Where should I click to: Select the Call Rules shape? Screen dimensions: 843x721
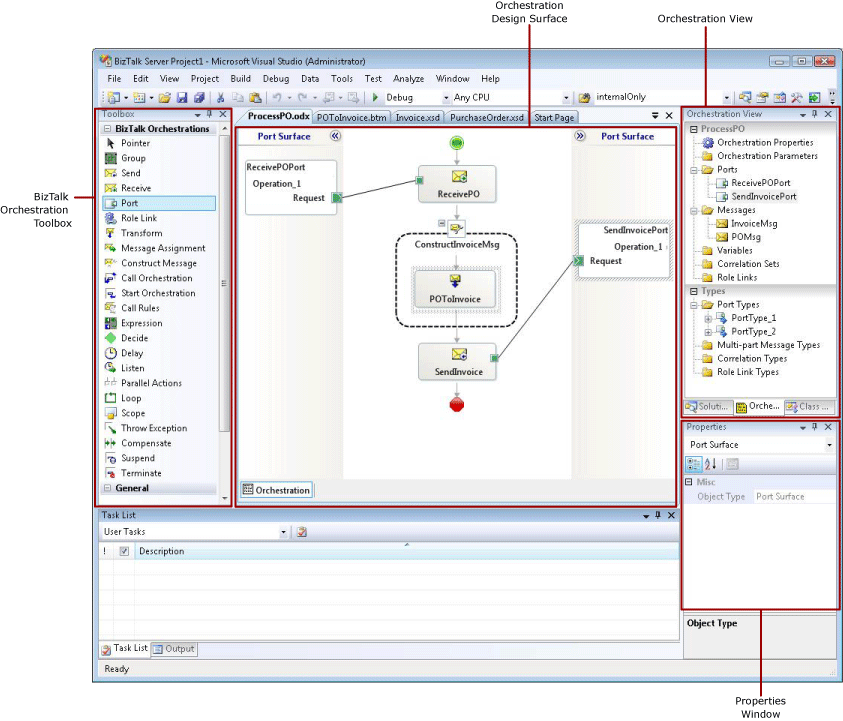159,309
